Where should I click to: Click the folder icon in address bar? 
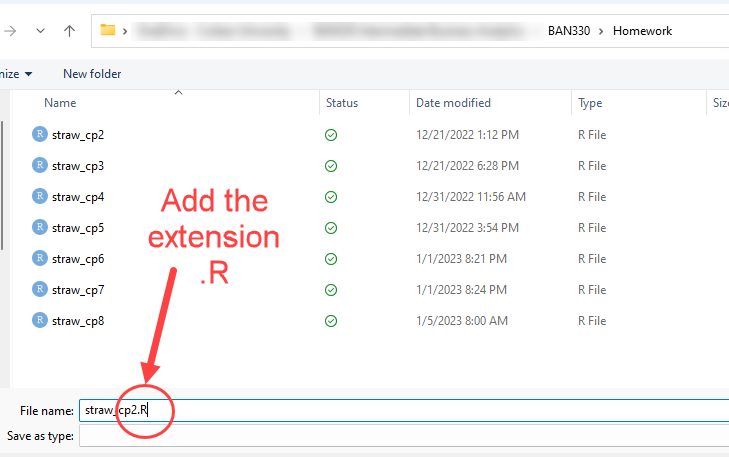(108, 31)
